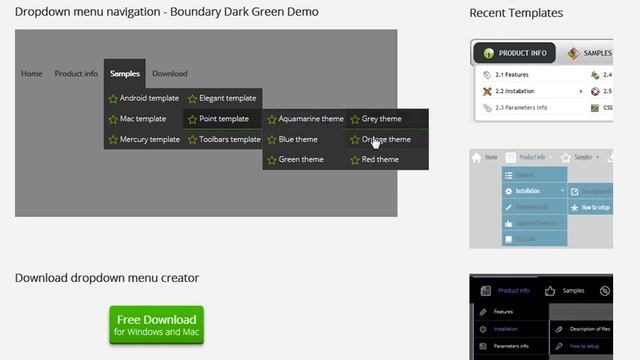Open the Home menu item
Viewport: 640px width, 360px height.
click(x=31, y=73)
